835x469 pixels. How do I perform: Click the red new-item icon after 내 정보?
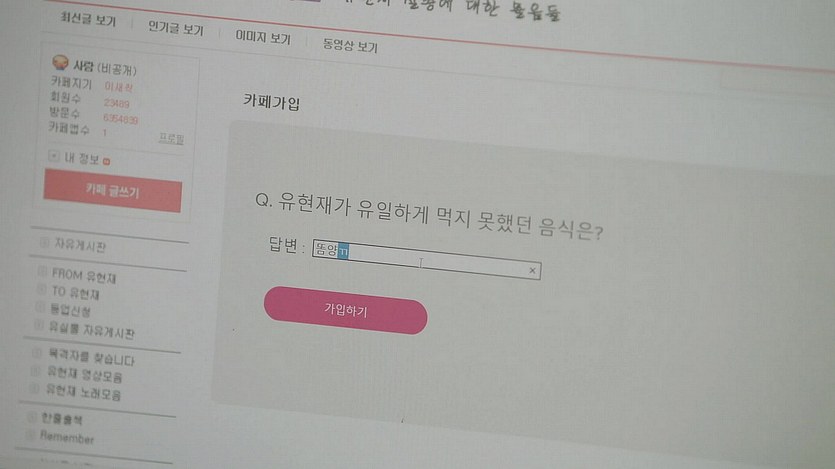(107, 161)
